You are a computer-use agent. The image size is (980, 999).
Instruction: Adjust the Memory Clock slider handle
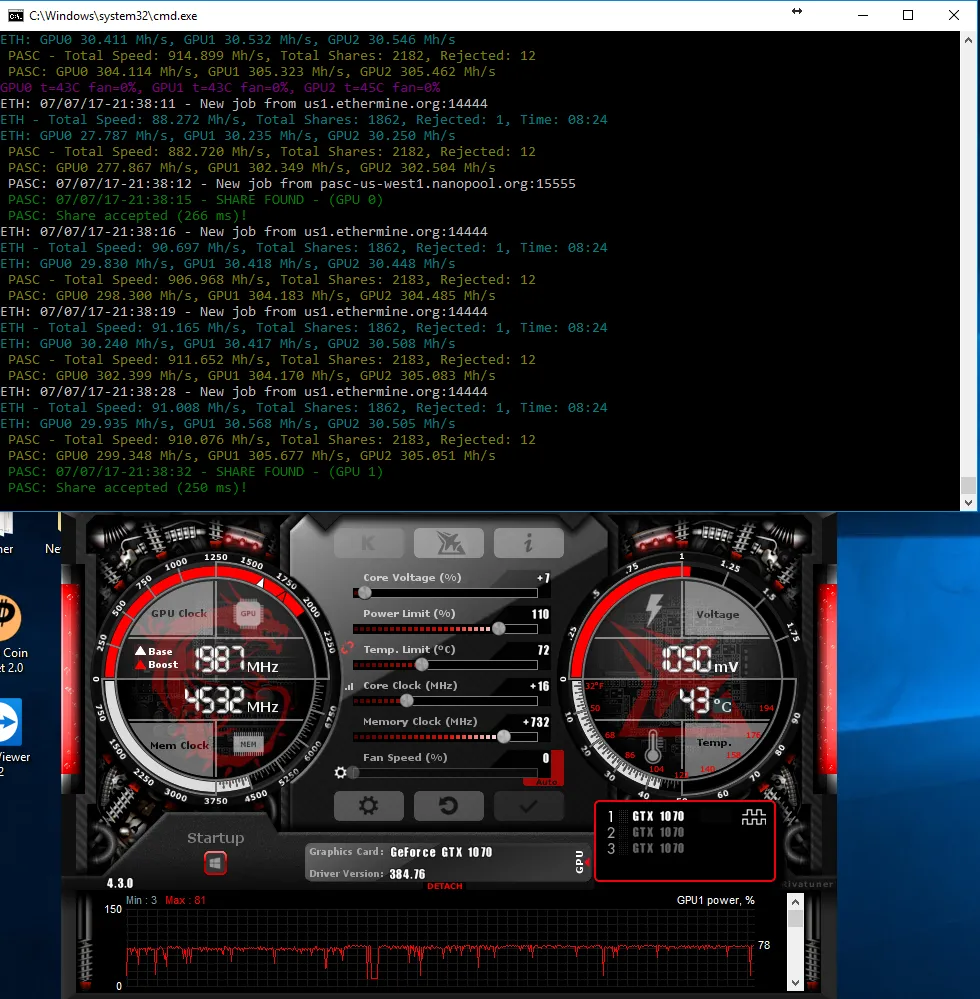pyautogui.click(x=503, y=737)
